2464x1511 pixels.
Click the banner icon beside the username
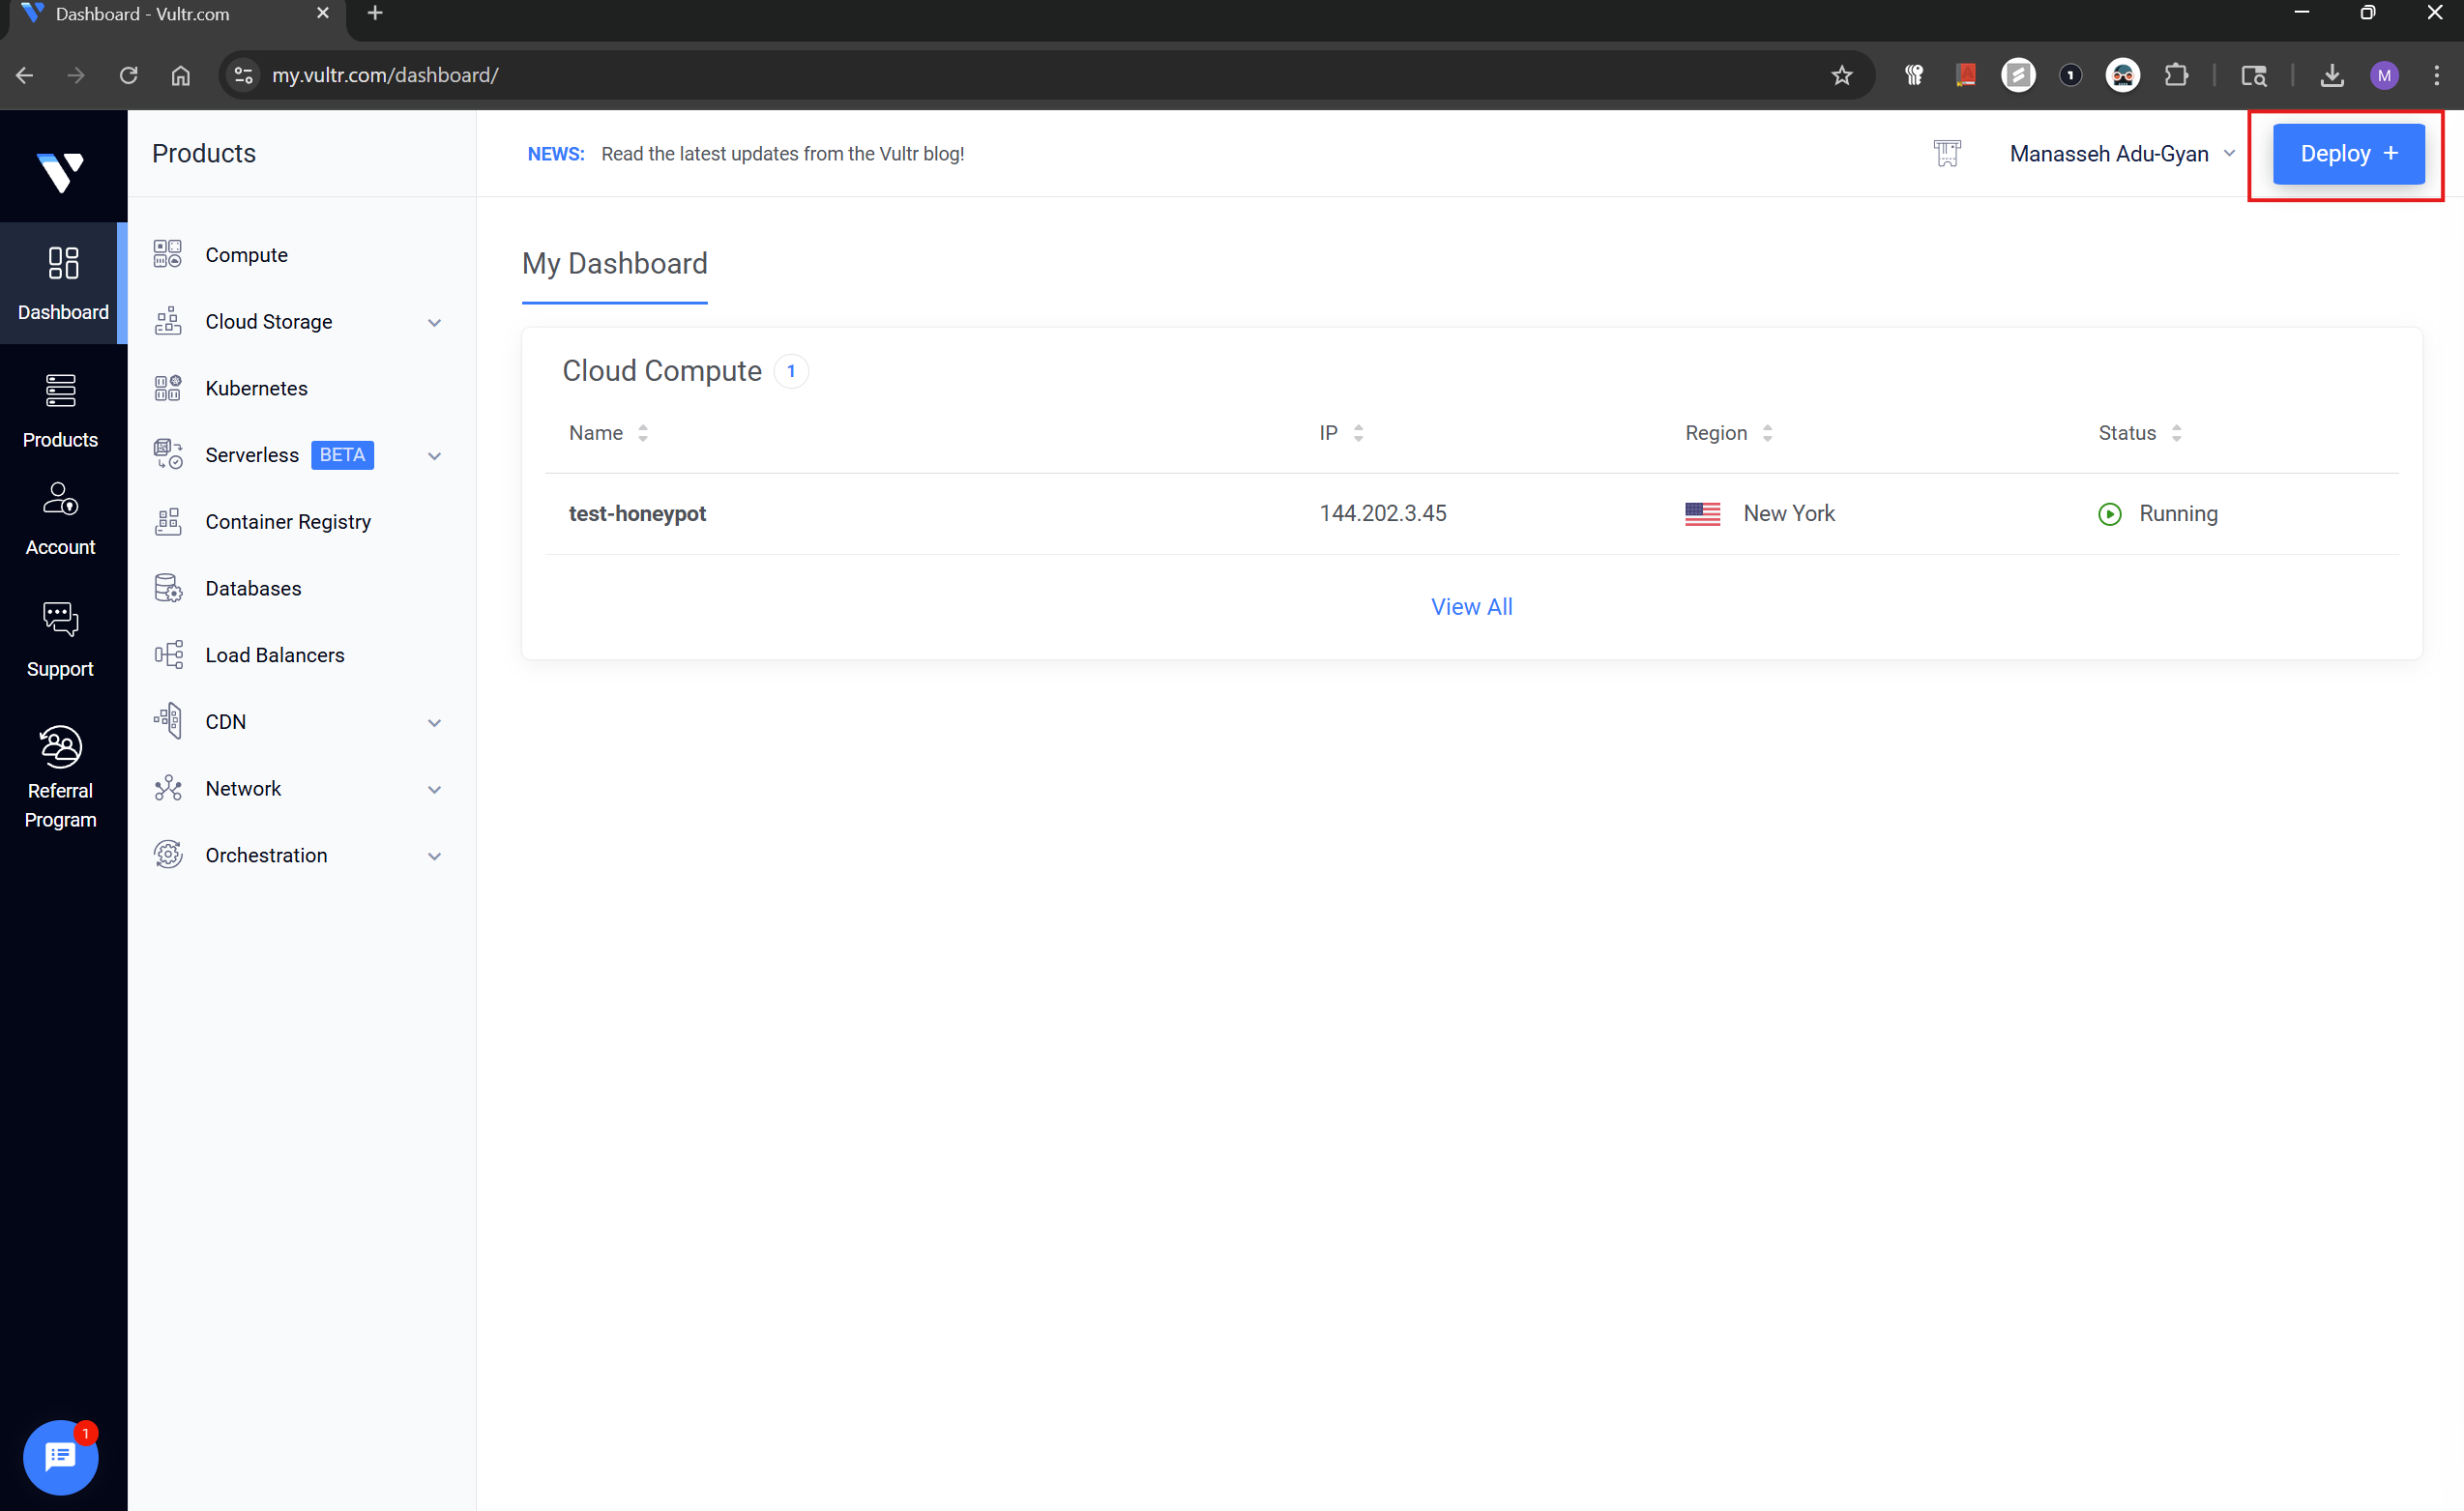coord(1946,153)
